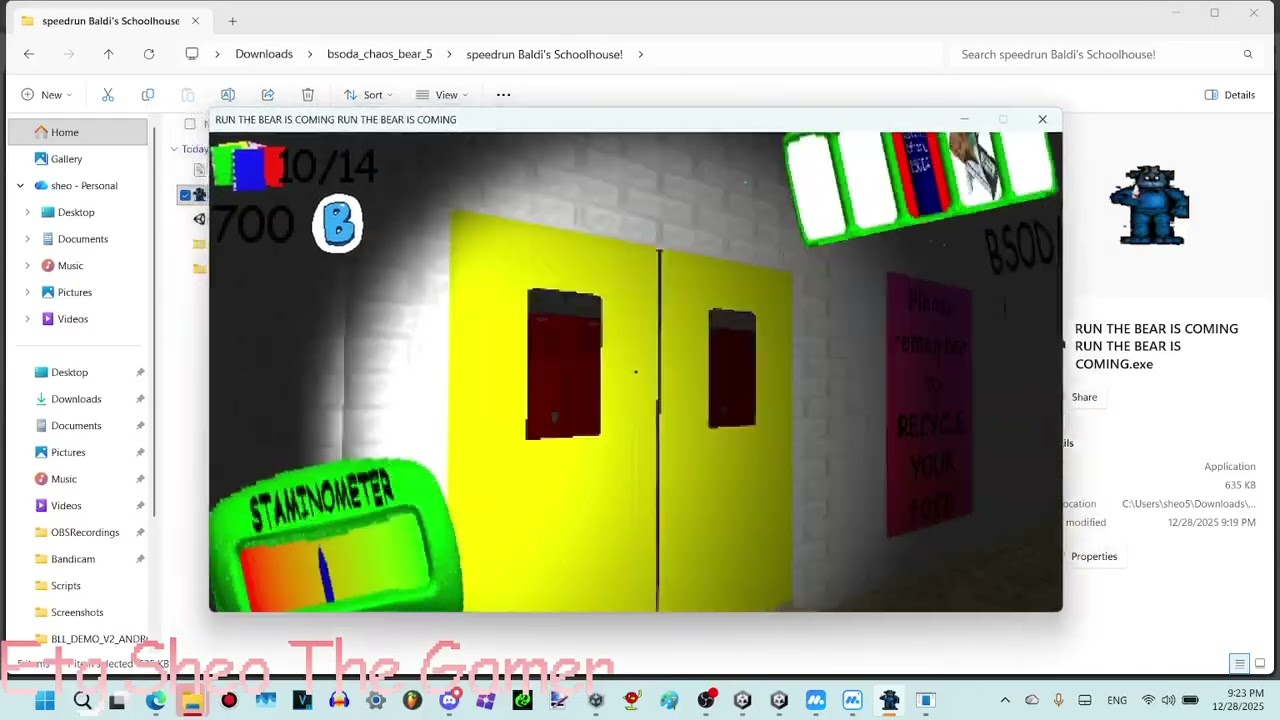Refresh the current folder view
Viewport: 1280px width, 720px height.
pyautogui.click(x=149, y=54)
